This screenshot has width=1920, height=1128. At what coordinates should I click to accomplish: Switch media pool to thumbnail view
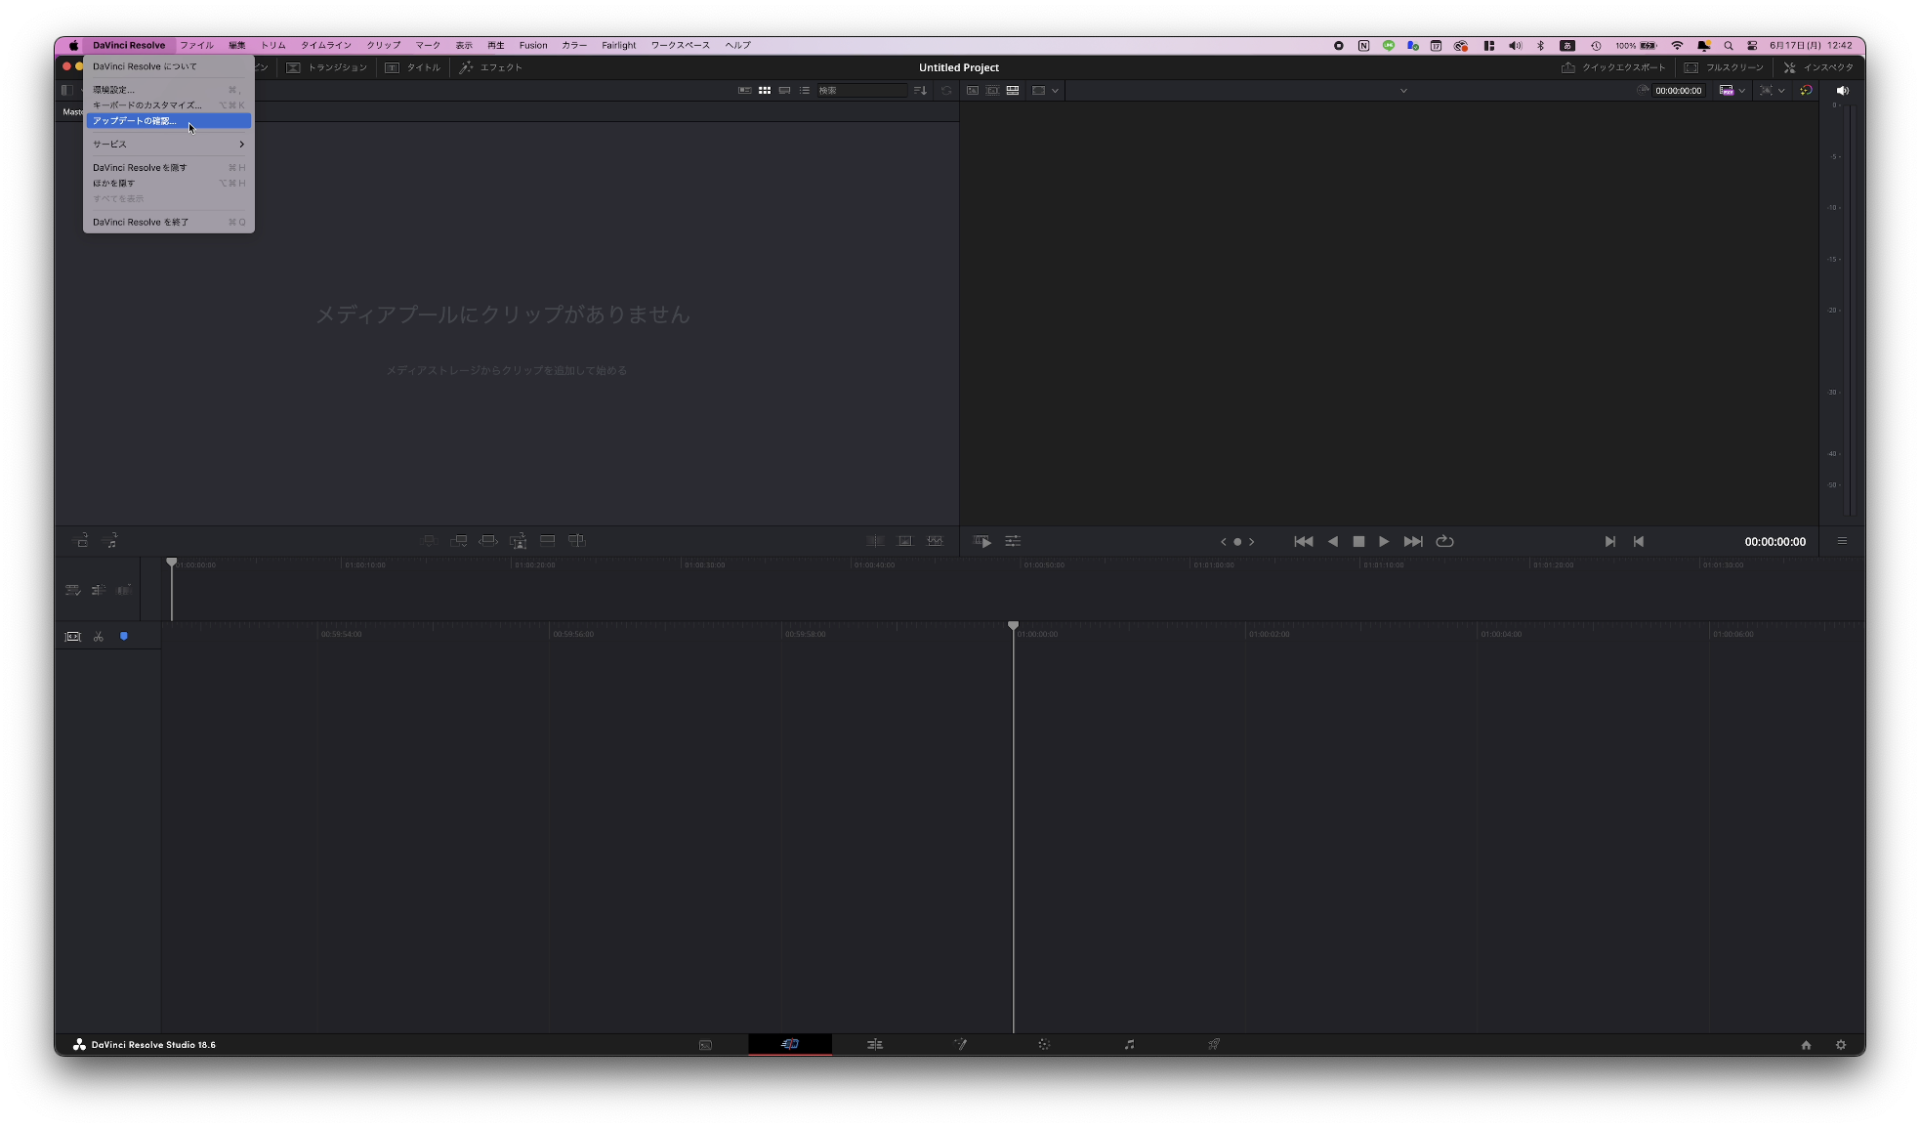(x=764, y=90)
